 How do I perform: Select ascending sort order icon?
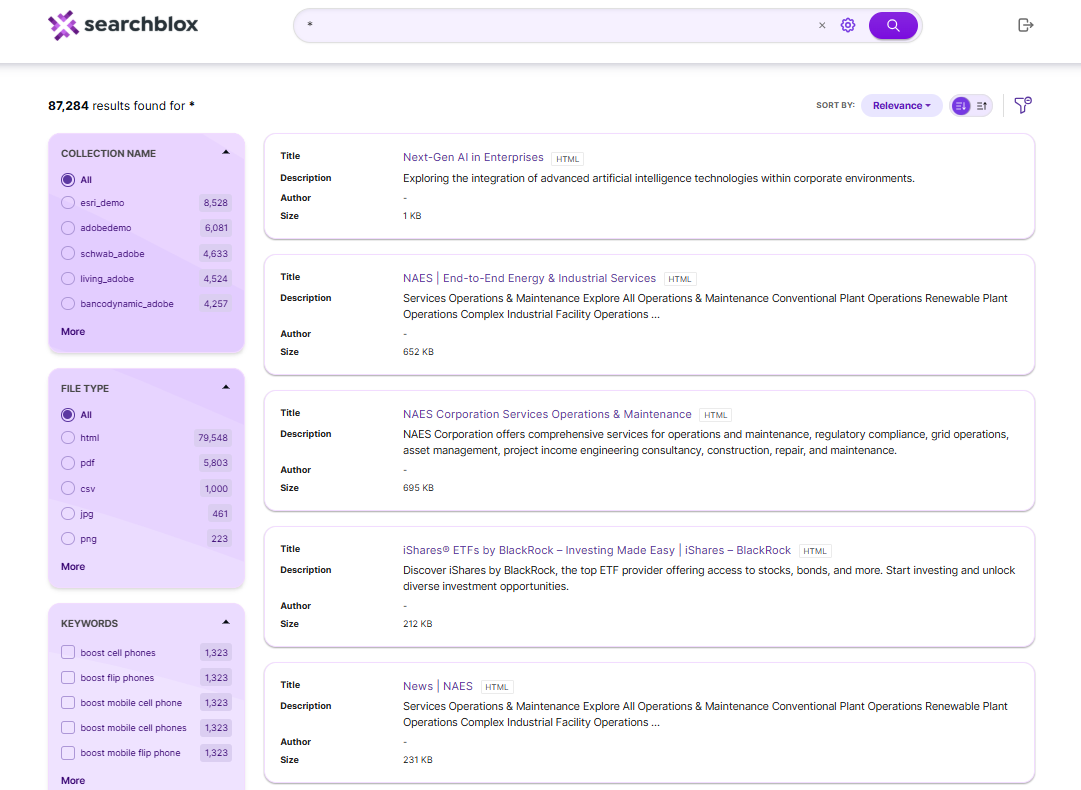[982, 105]
